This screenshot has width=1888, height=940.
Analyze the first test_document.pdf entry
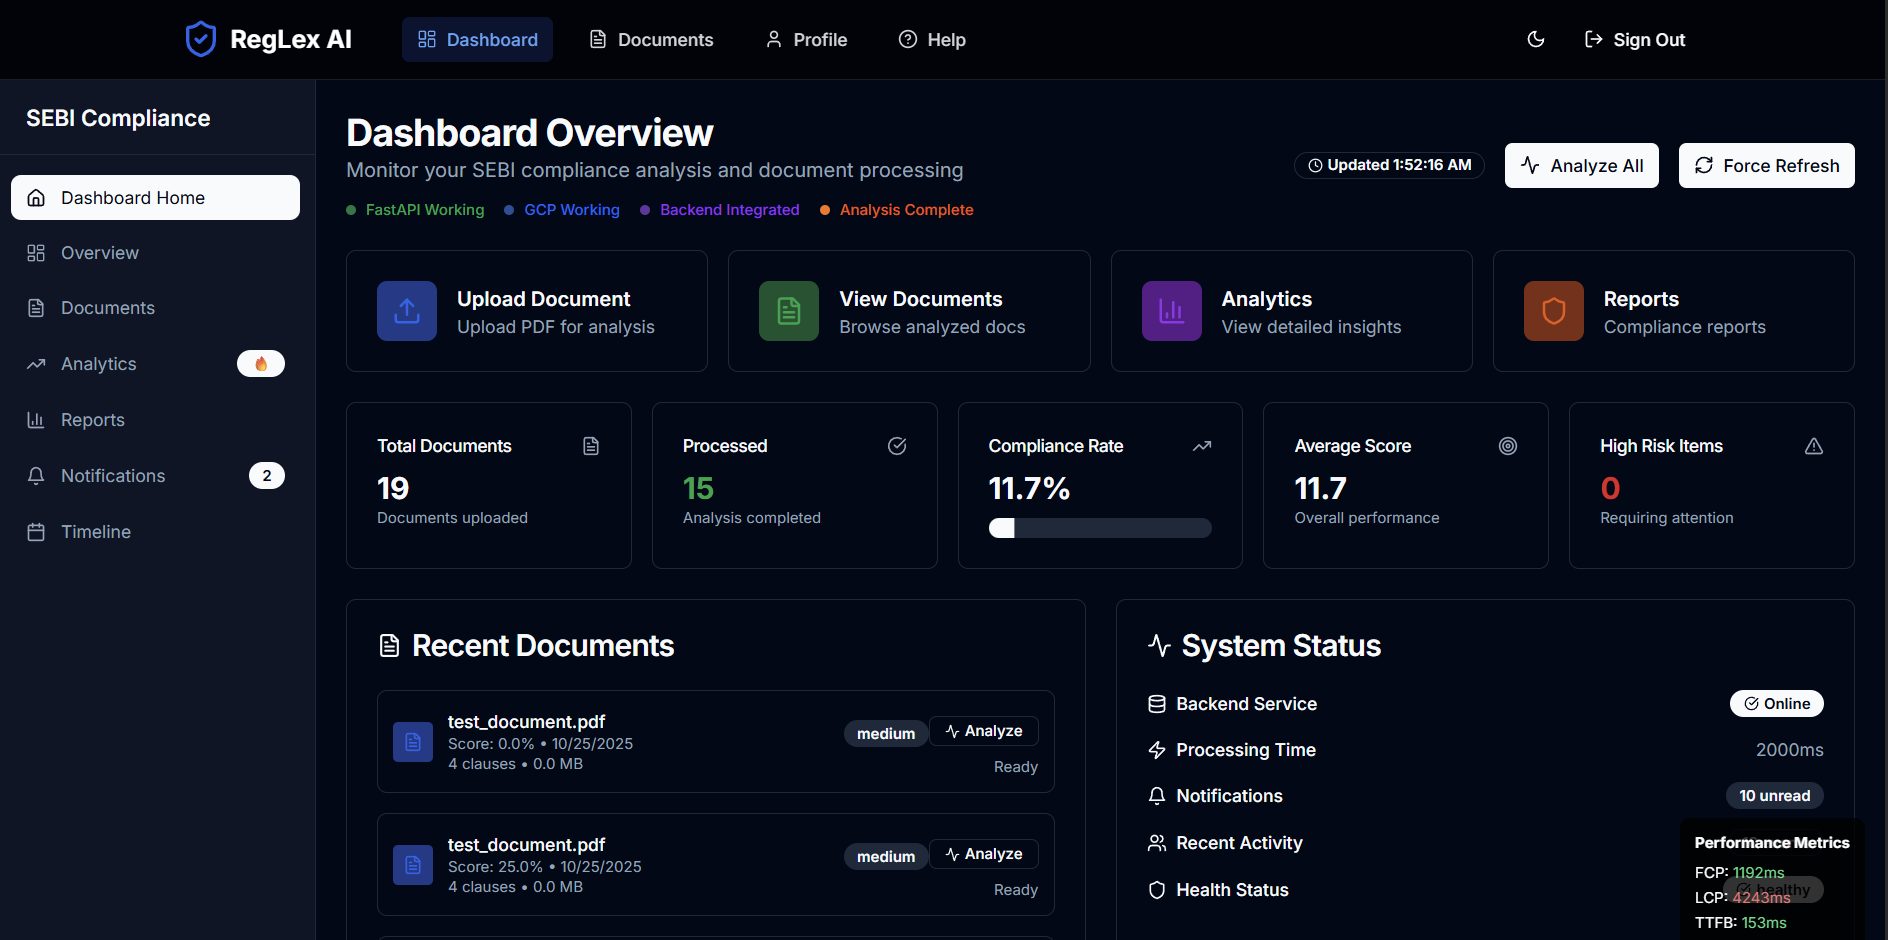click(984, 731)
